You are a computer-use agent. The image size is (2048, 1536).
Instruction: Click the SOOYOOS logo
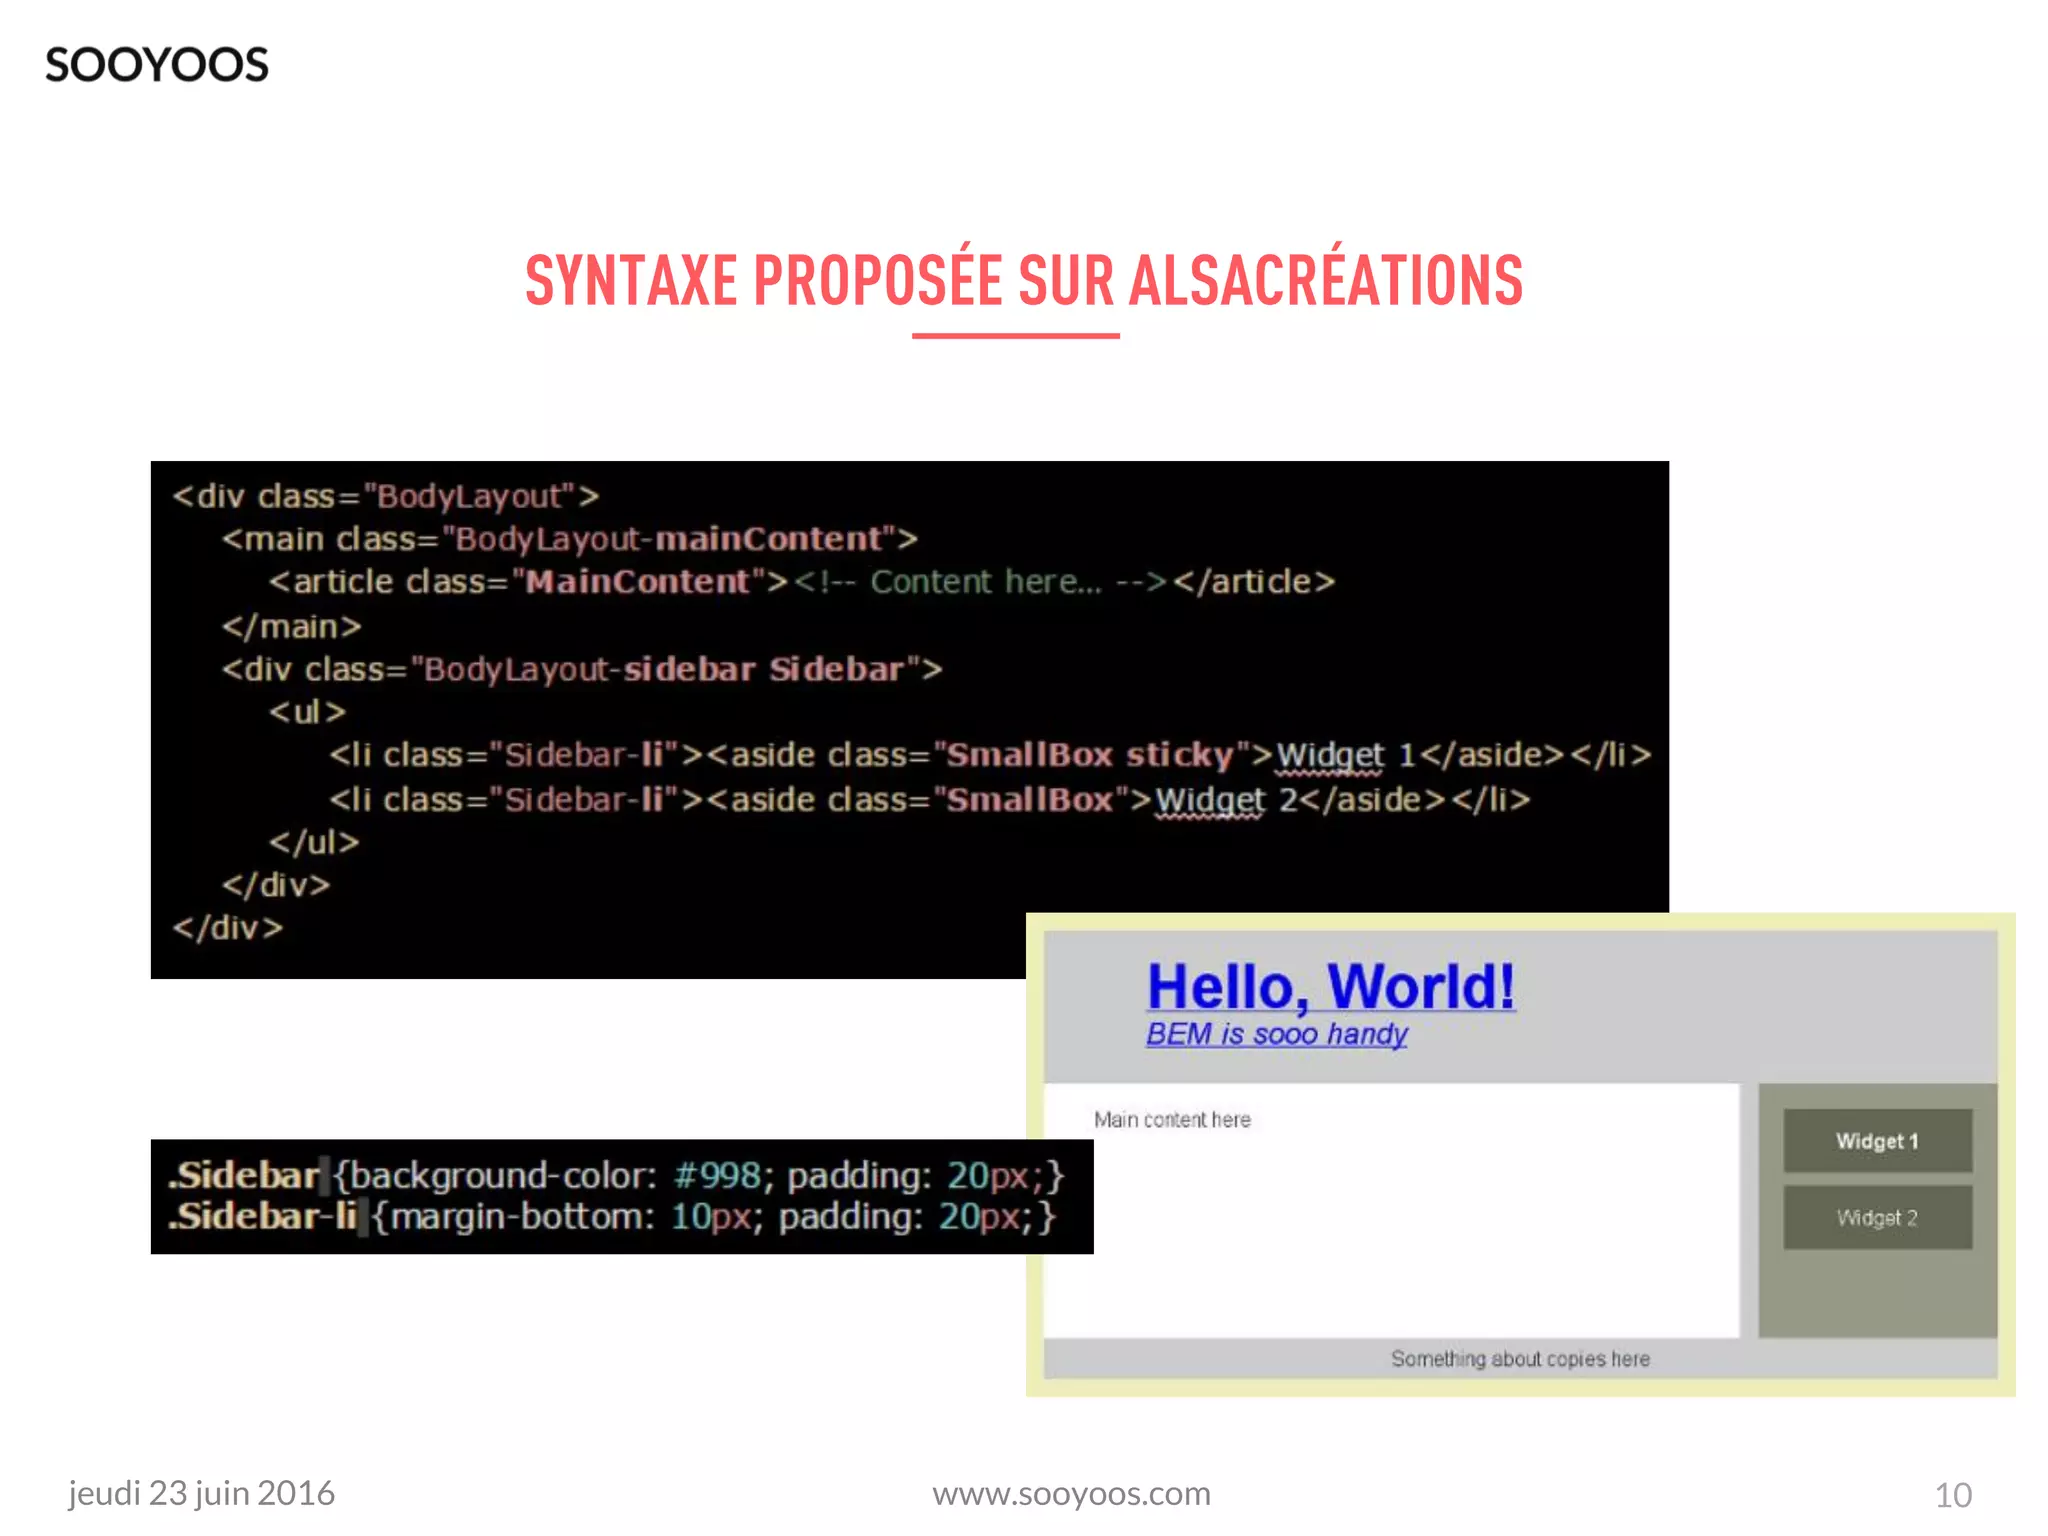(157, 65)
